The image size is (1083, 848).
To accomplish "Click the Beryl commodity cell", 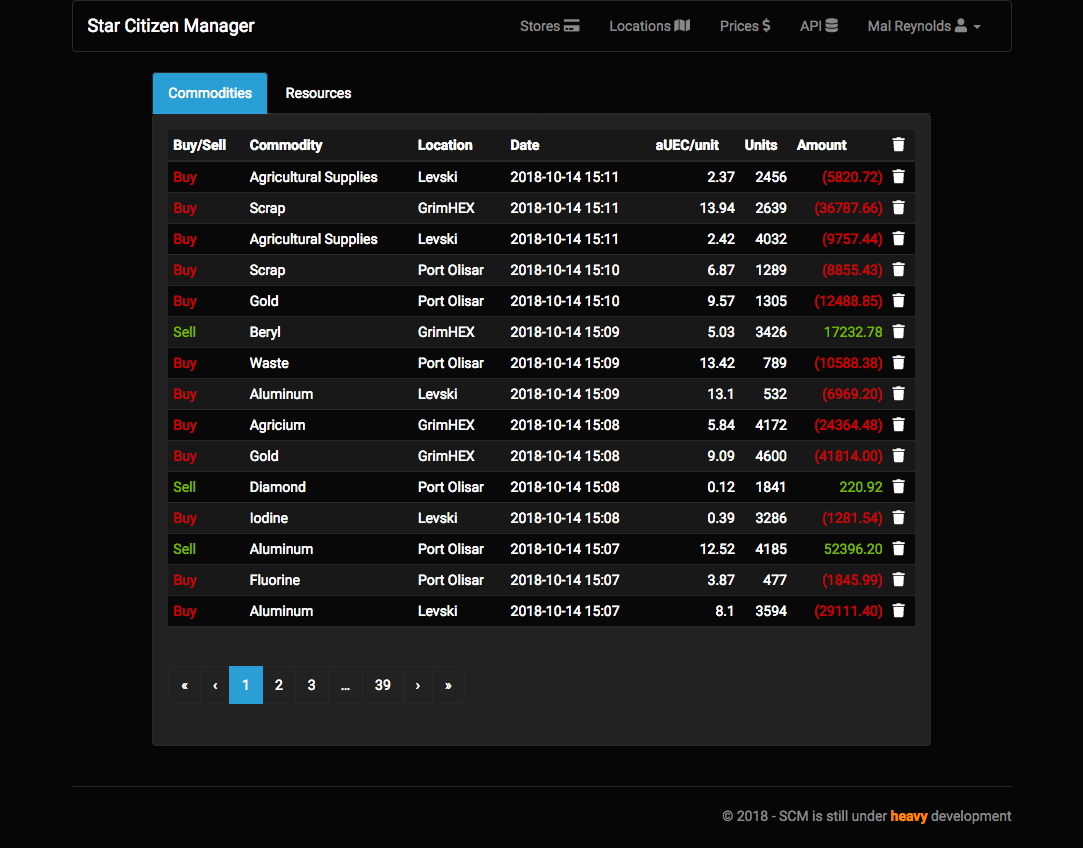I will tap(265, 332).
